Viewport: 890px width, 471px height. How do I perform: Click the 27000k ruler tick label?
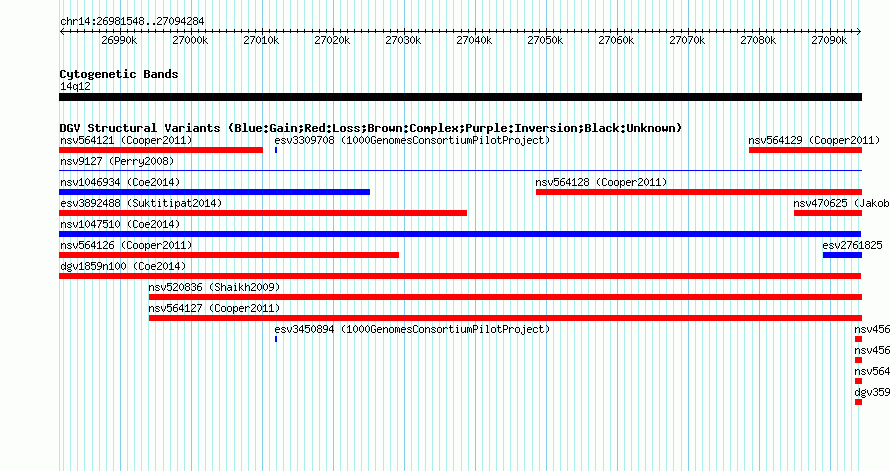coord(190,40)
